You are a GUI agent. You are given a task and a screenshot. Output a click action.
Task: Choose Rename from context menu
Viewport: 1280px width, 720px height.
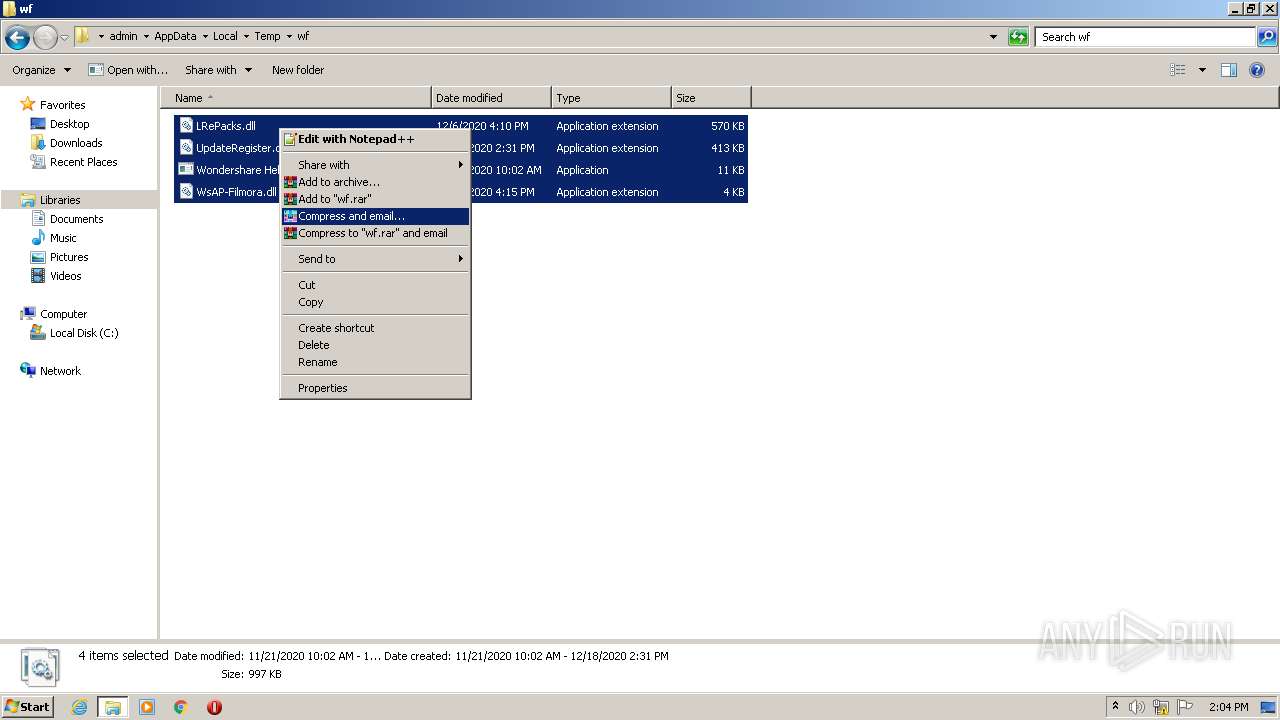coord(375,362)
